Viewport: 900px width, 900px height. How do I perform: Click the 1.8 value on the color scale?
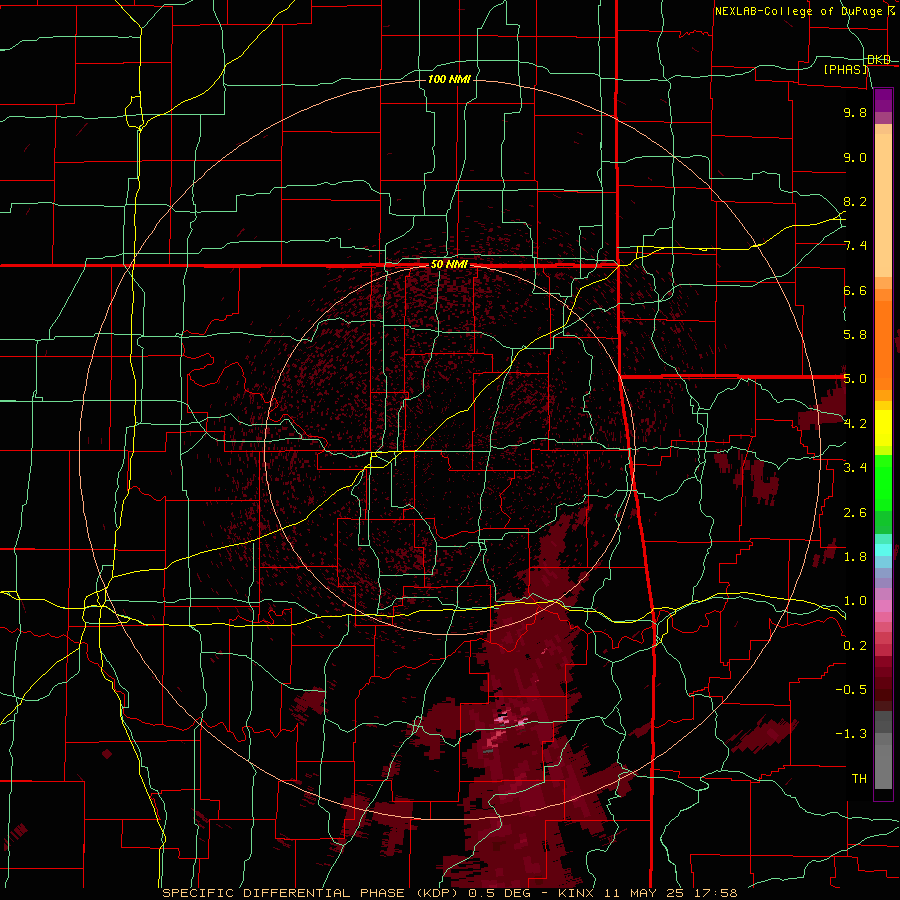point(855,557)
